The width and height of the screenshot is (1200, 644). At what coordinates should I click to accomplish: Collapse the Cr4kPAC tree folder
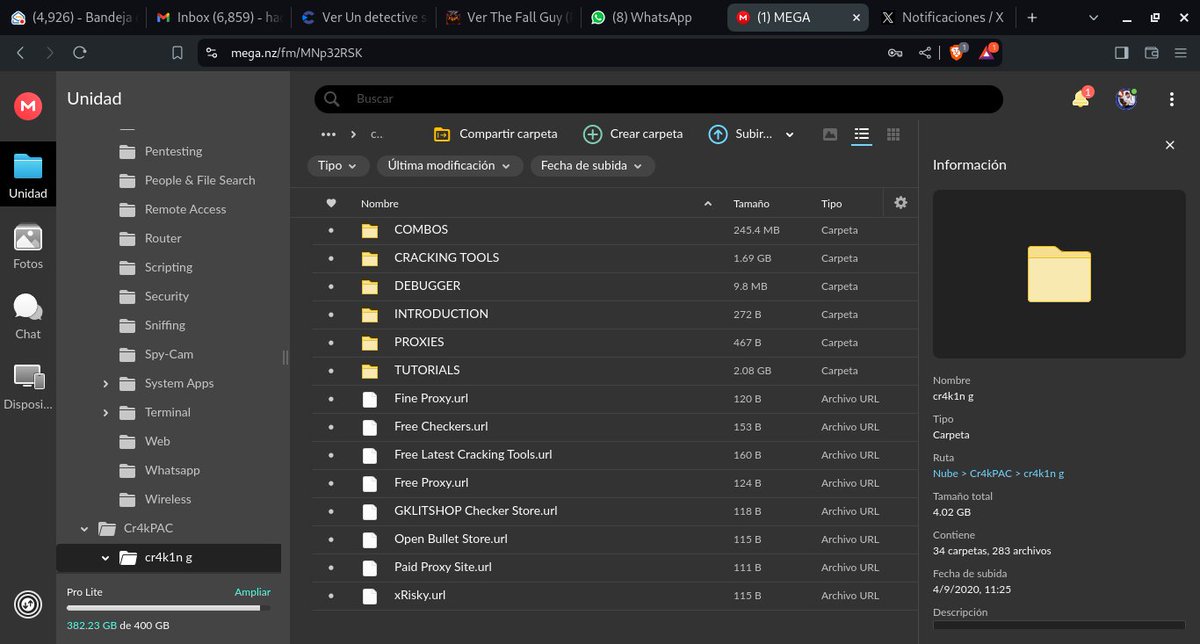(x=84, y=528)
